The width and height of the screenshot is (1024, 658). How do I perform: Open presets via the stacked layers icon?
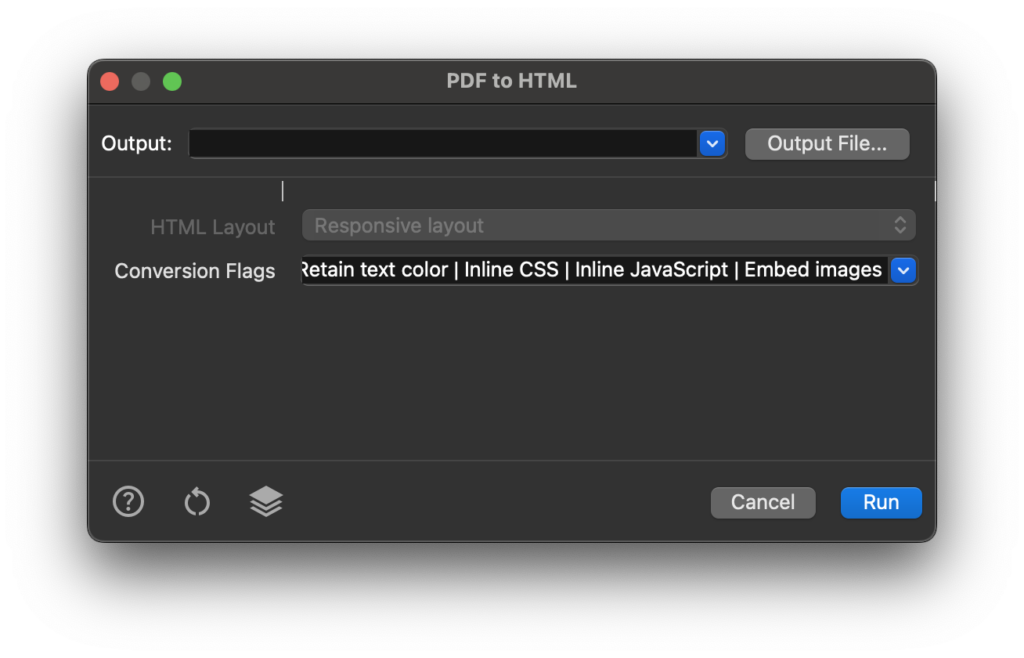pyautogui.click(x=266, y=502)
